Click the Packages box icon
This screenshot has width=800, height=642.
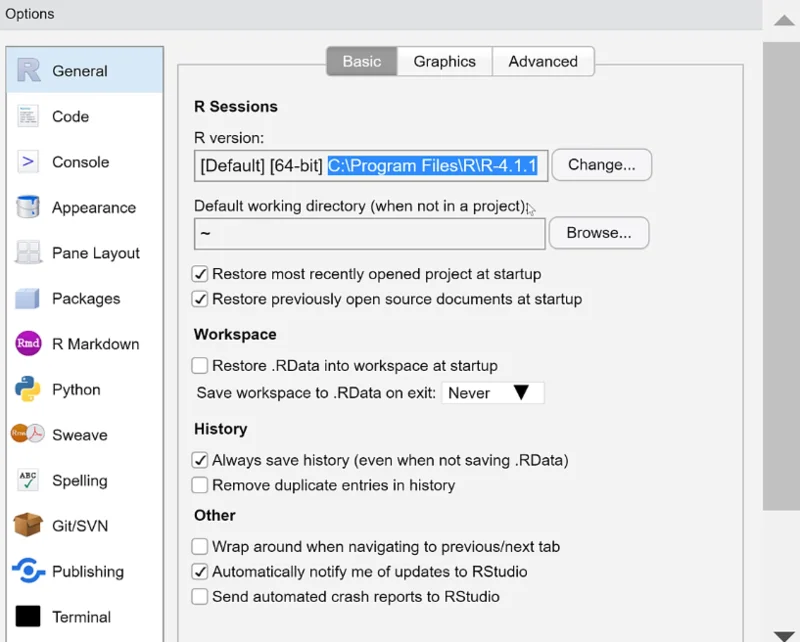(28, 298)
